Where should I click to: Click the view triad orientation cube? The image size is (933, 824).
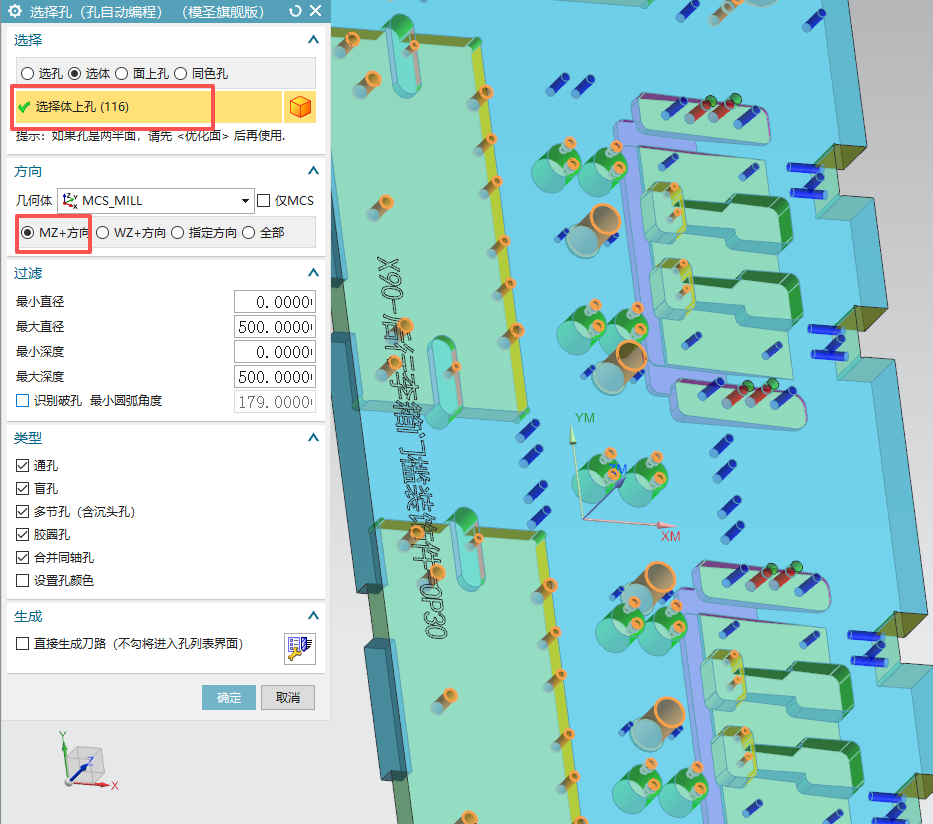[x=85, y=763]
